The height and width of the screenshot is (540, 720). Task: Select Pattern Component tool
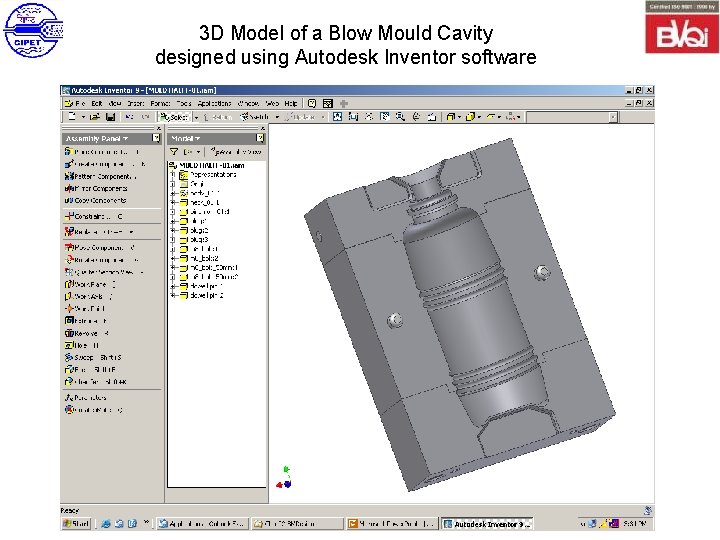click(x=101, y=176)
